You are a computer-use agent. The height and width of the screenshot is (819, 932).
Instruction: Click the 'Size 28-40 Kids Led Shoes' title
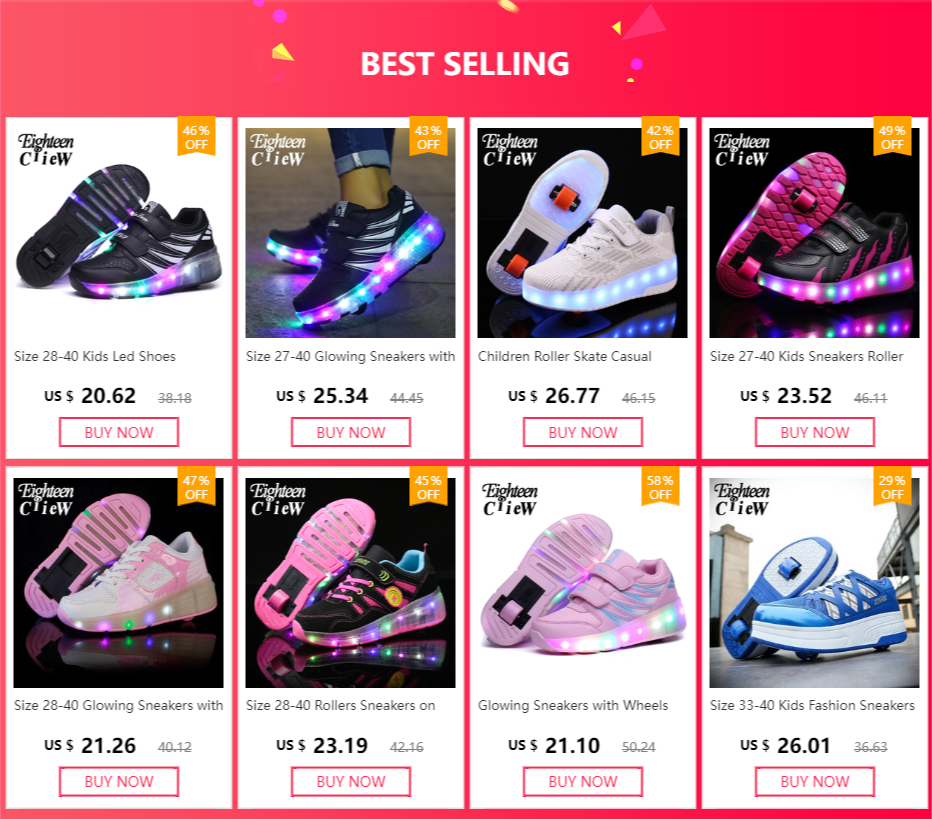pos(95,356)
